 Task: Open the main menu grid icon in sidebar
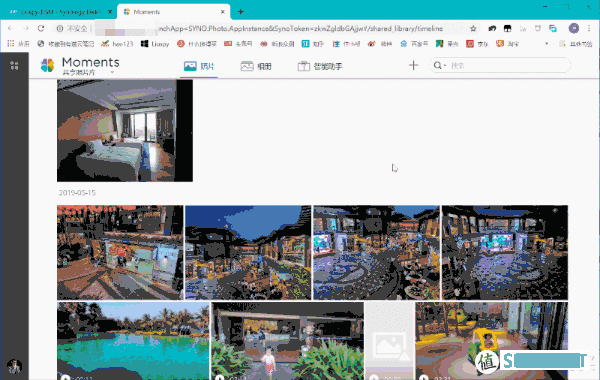pyautogui.click(x=14, y=65)
